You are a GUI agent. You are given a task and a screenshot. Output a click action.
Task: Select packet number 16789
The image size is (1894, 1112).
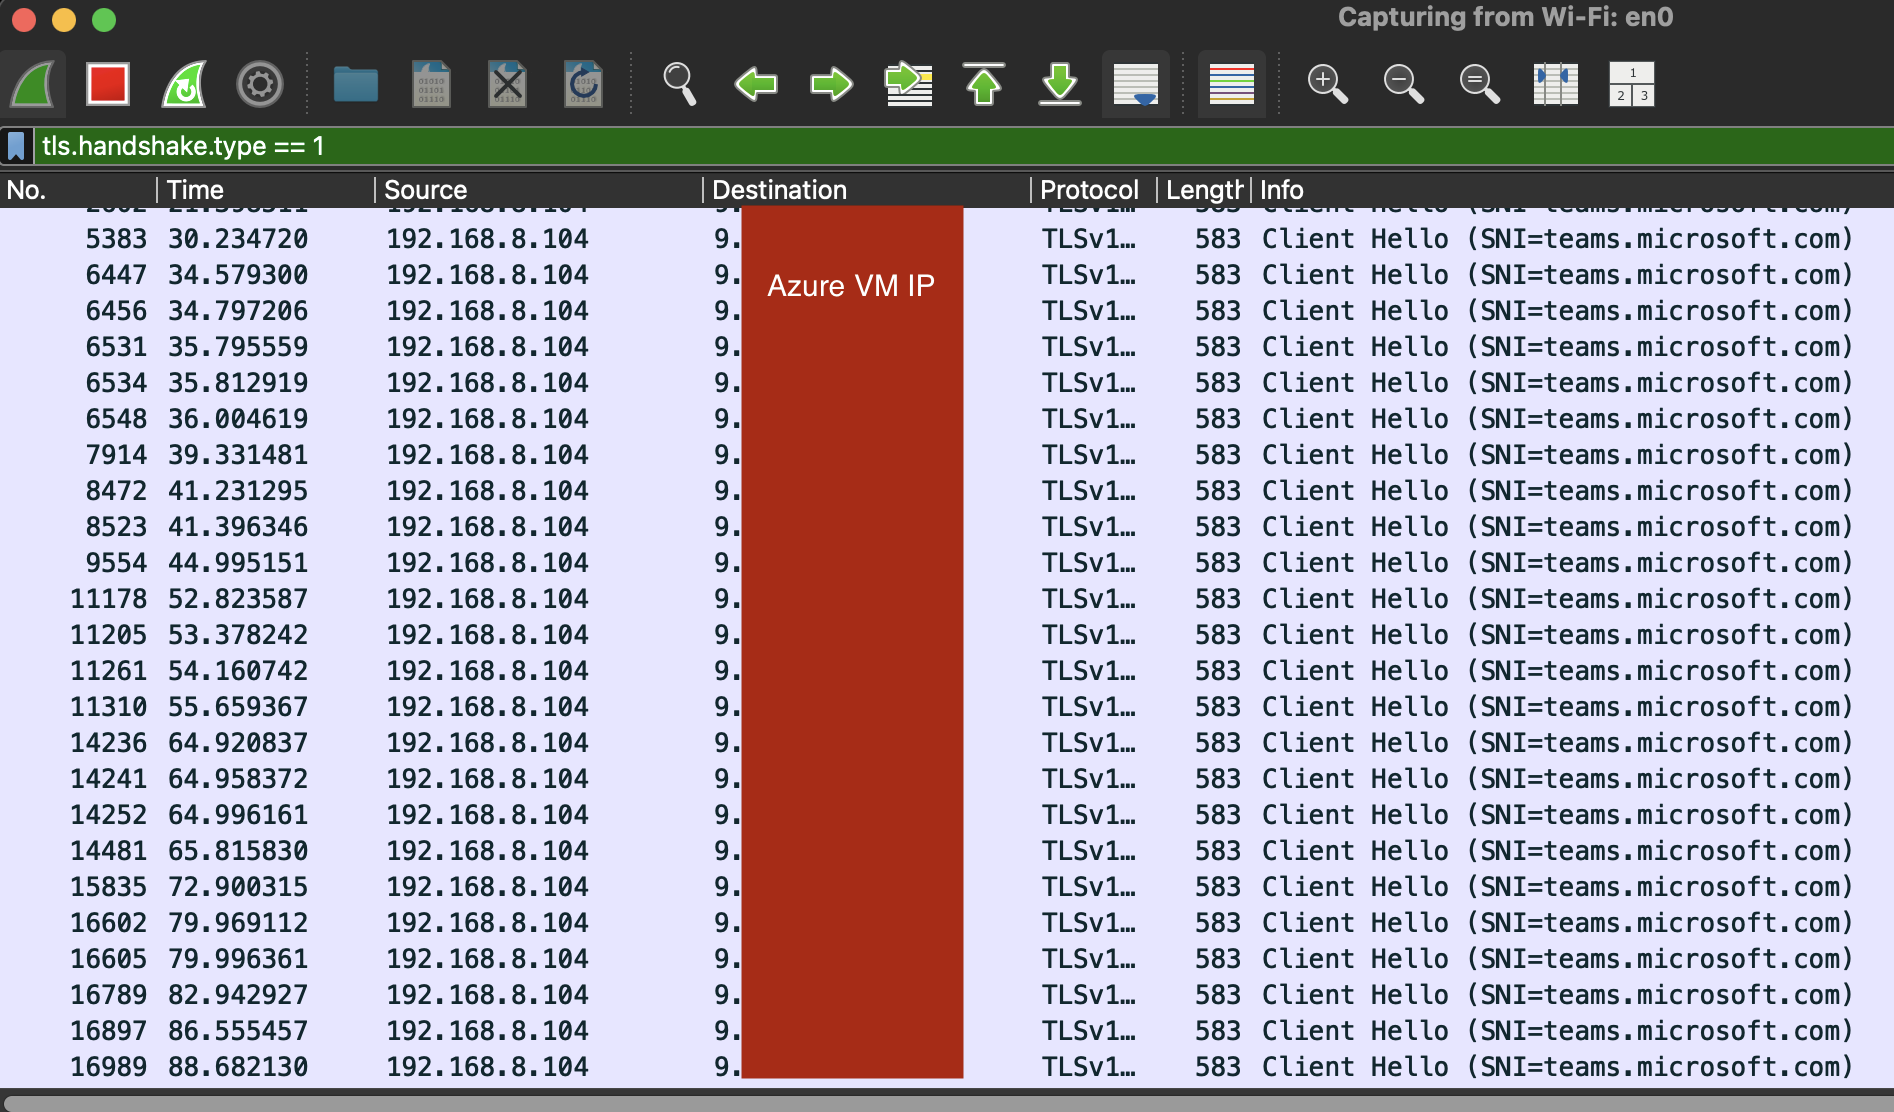click(947, 995)
